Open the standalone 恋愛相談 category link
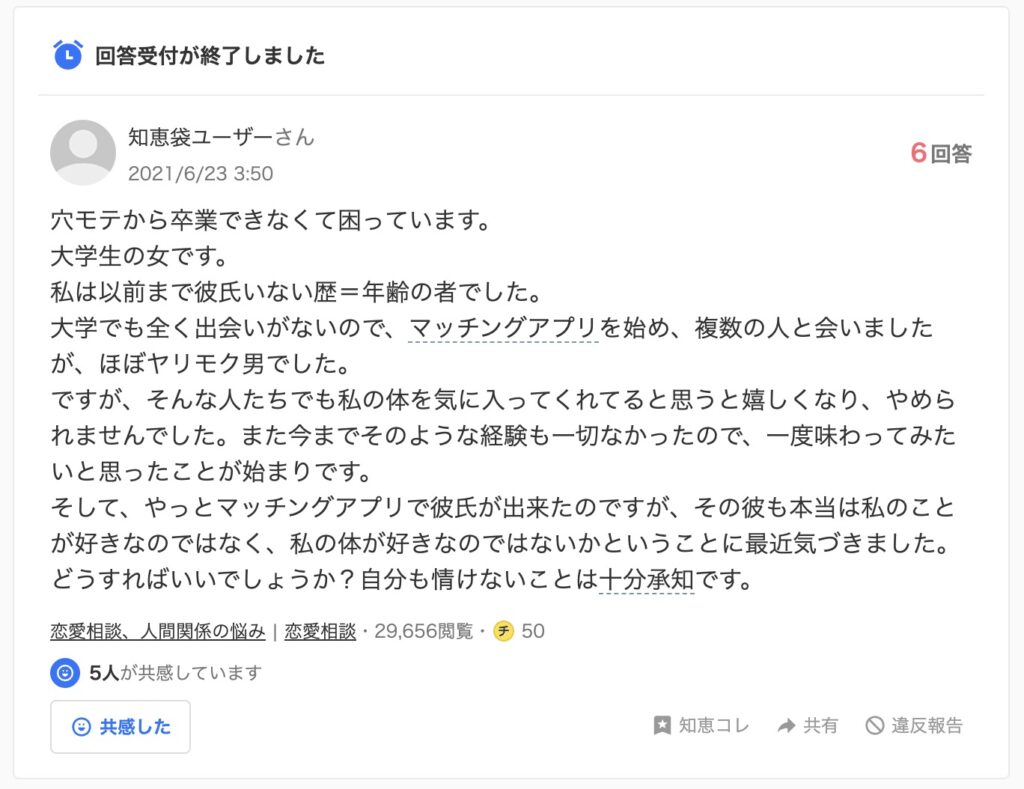1024x789 pixels. [320, 631]
